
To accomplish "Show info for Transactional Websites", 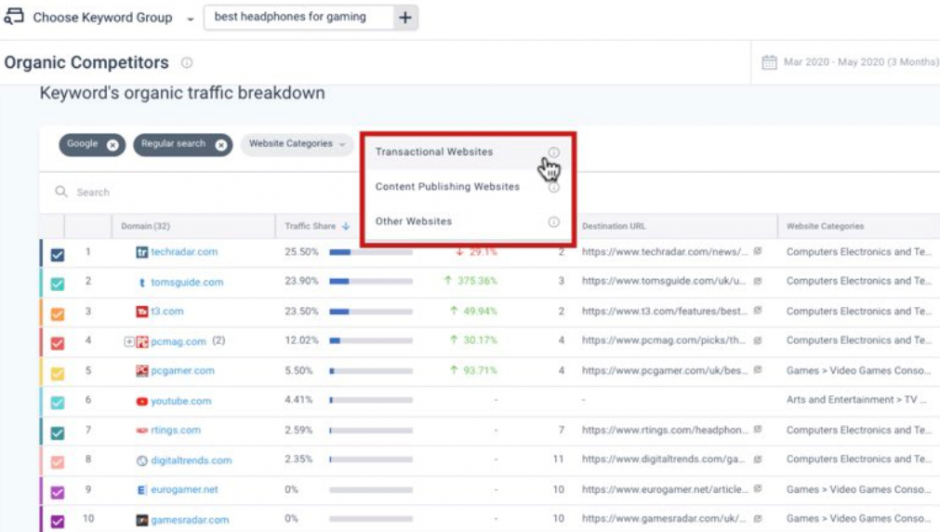I will 554,152.
